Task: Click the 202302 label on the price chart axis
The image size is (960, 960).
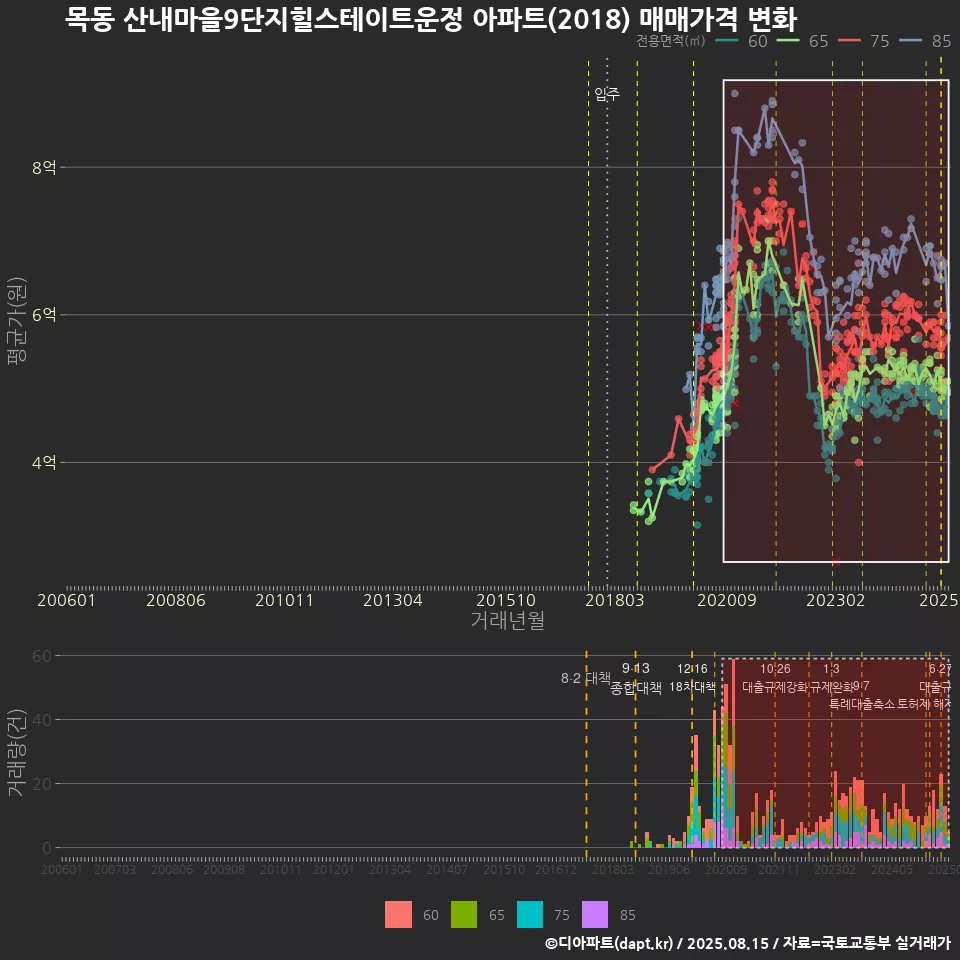Action: pos(835,600)
